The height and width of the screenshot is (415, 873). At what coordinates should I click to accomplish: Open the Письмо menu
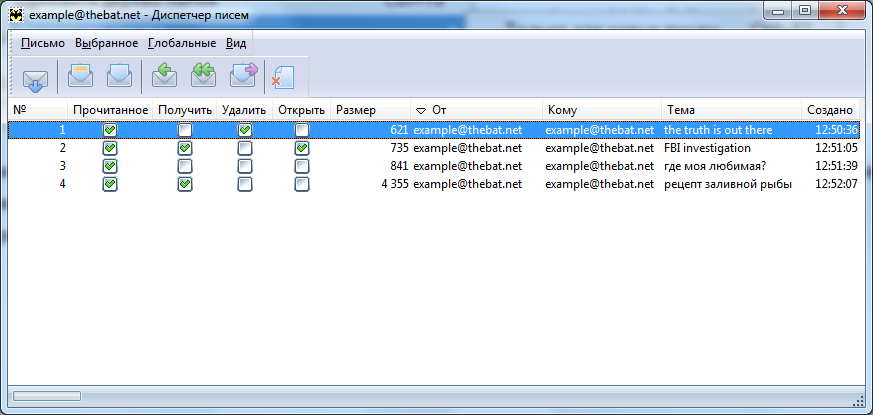[x=43, y=43]
